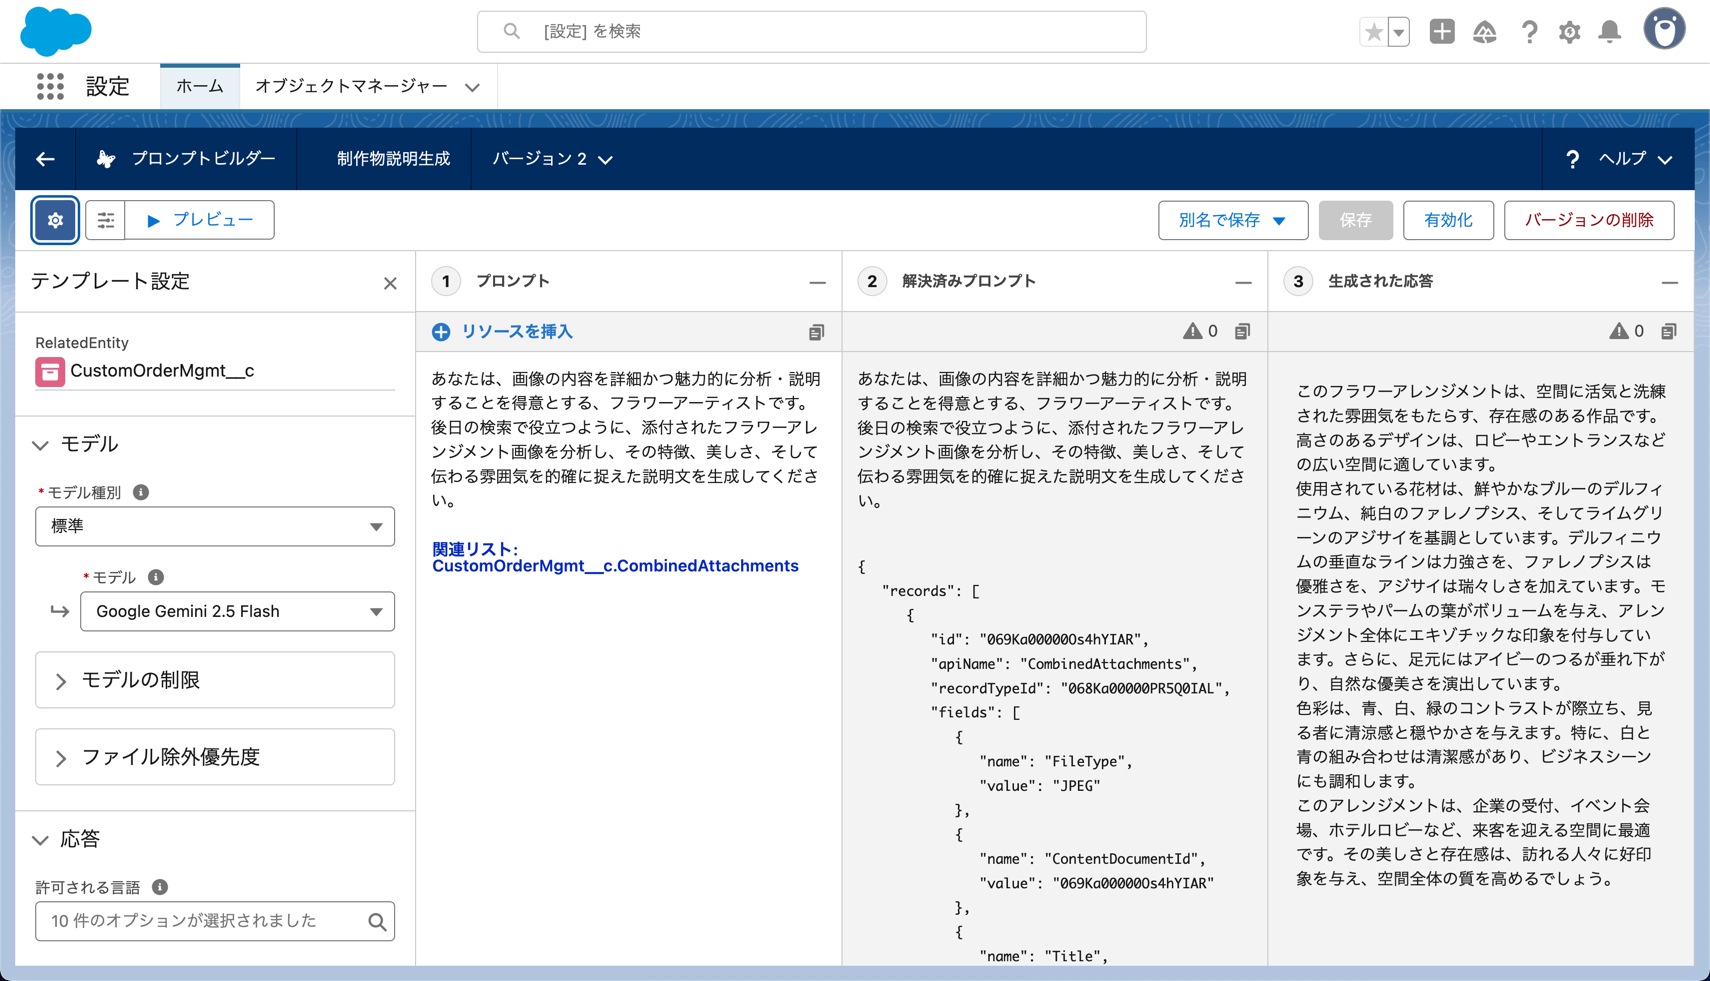
Task: Click the リソースを挿入 link
Action: click(x=516, y=332)
